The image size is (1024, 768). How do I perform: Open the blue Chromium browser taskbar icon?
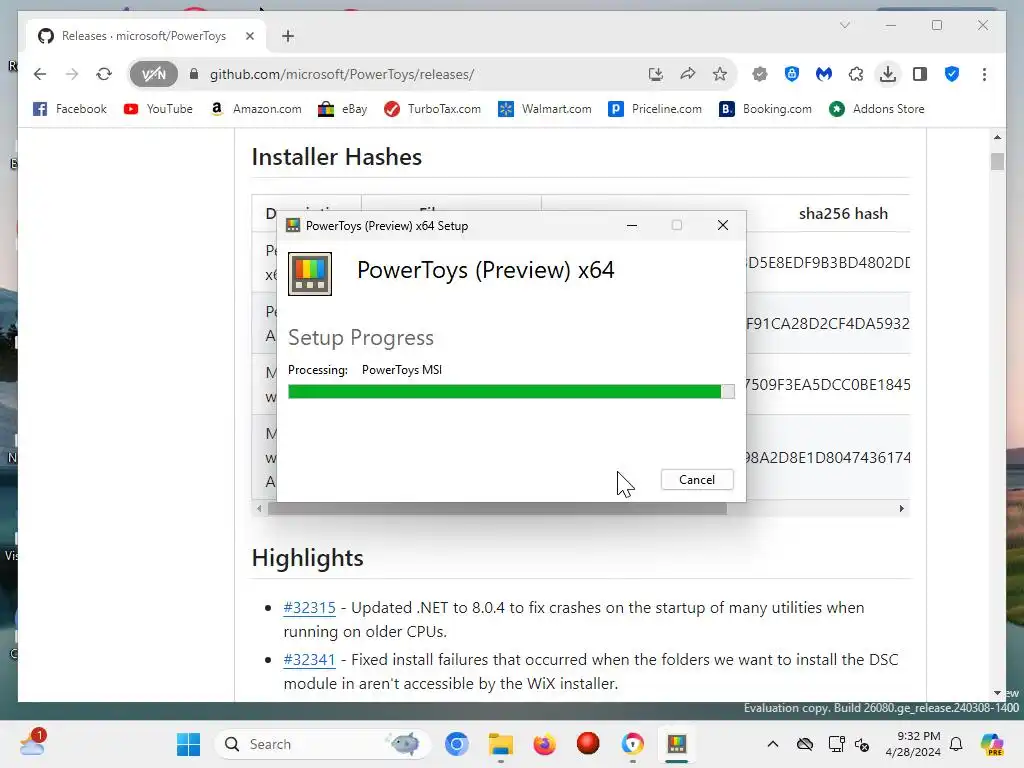point(456,744)
